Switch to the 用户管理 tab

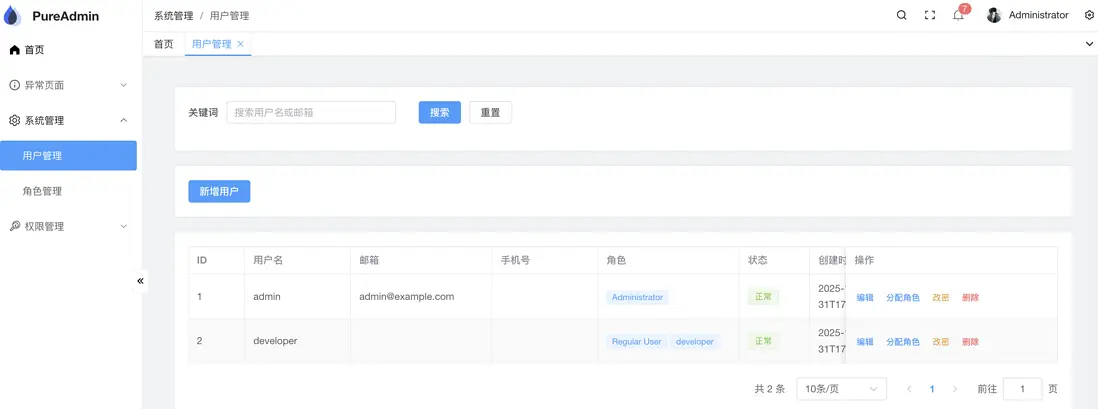(x=211, y=43)
